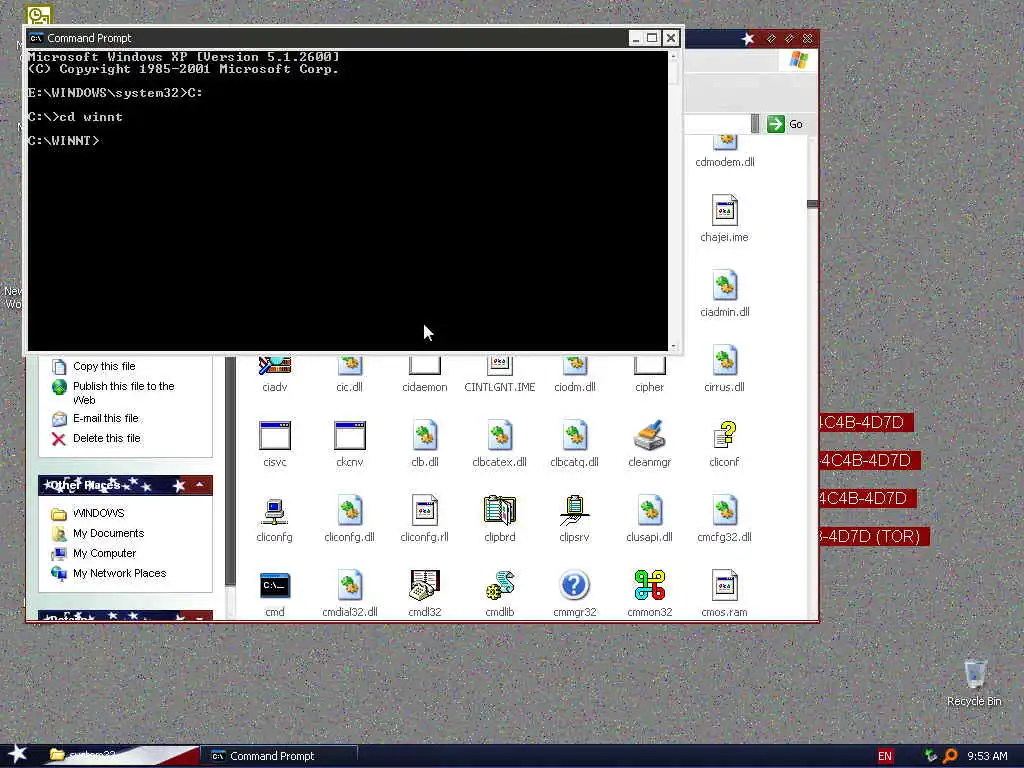Image resolution: width=1024 pixels, height=768 pixels.
Task: Switch to Command Prompt taskbar button
Action: tap(280, 756)
